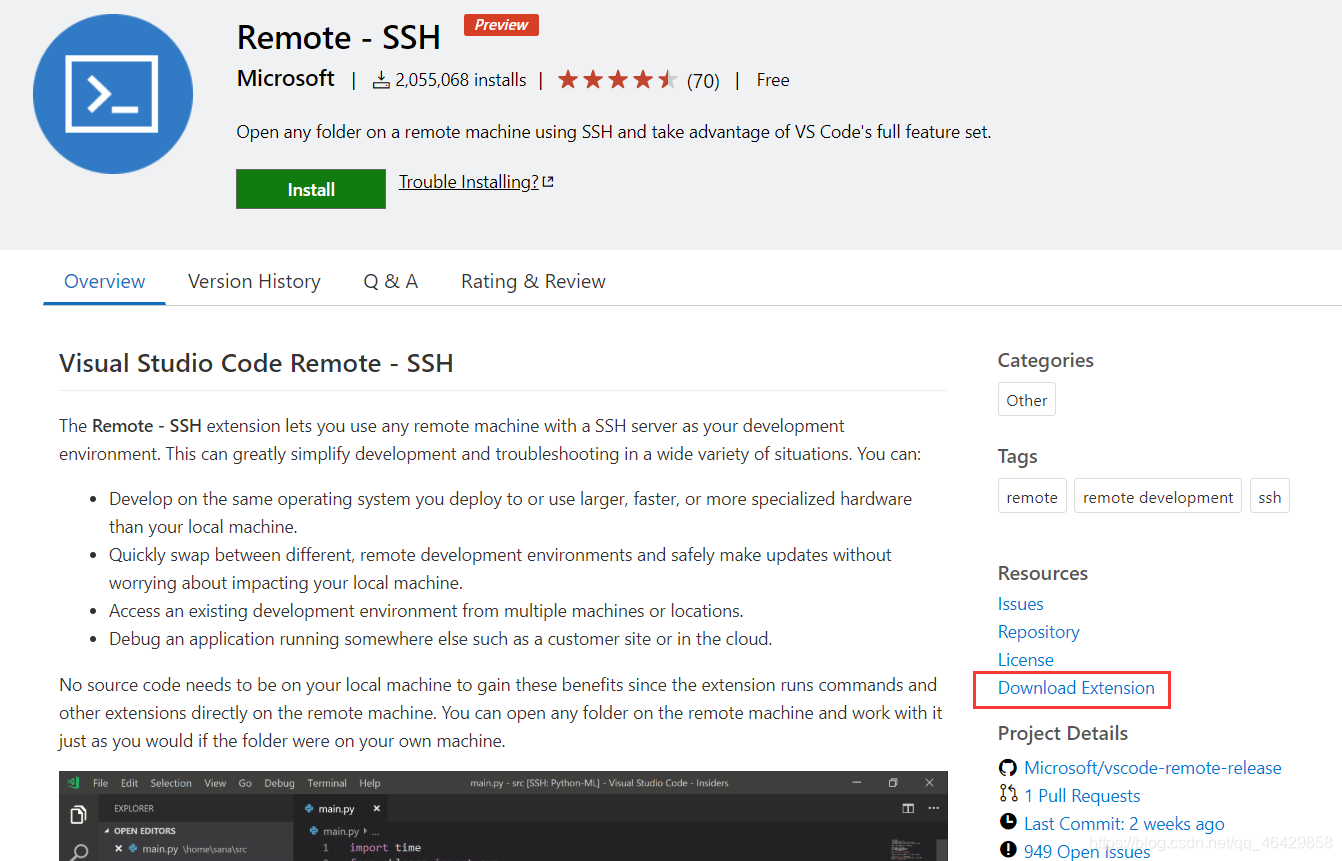The height and width of the screenshot is (861, 1342).
Task: Open the Last Commit: 2 weeks ago link
Action: [x=1124, y=824]
